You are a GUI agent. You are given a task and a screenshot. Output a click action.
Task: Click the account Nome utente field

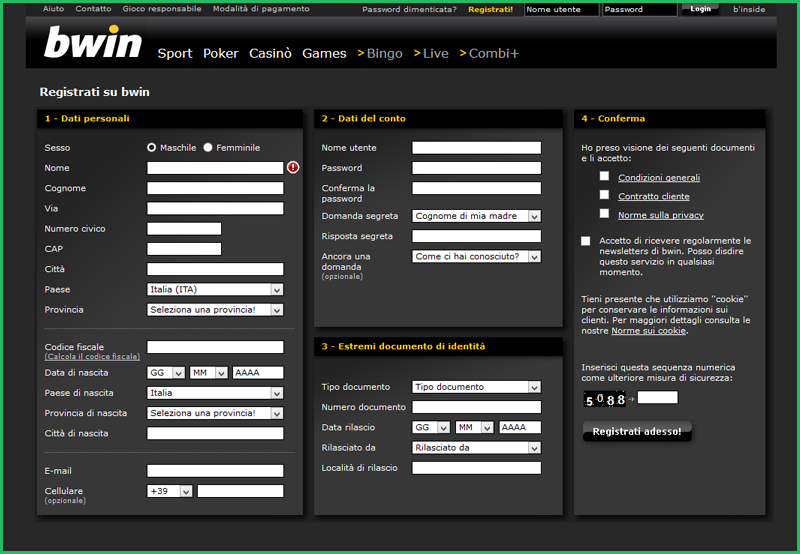[477, 148]
